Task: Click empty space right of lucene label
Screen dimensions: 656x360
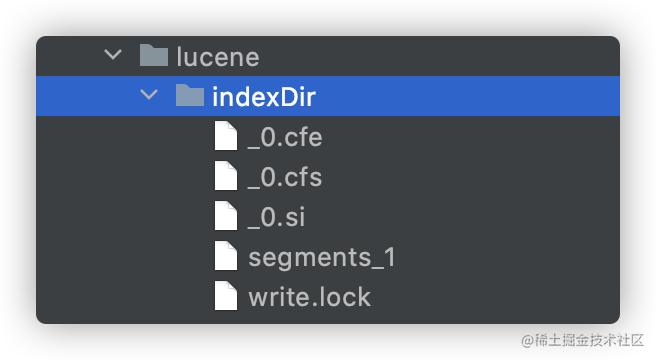Action: click(439, 56)
